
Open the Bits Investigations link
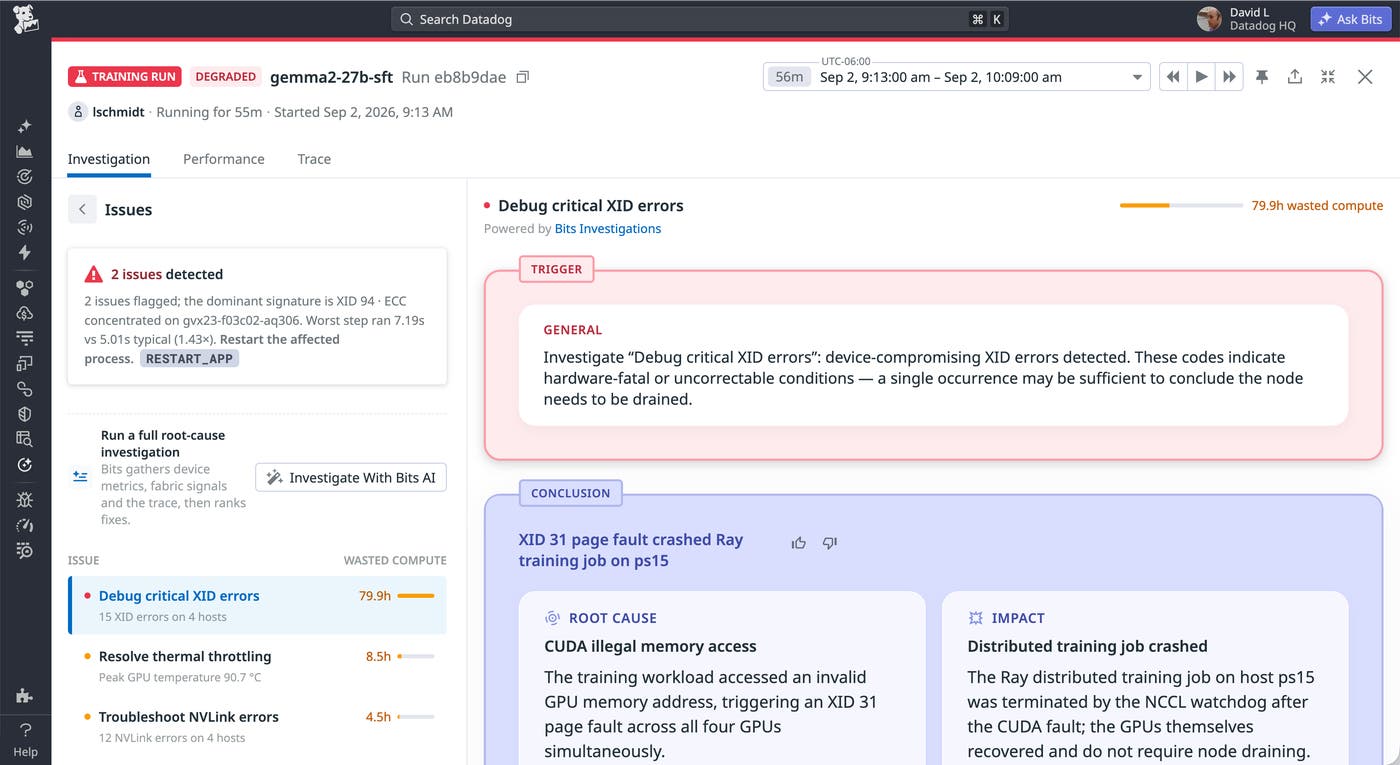[608, 229]
